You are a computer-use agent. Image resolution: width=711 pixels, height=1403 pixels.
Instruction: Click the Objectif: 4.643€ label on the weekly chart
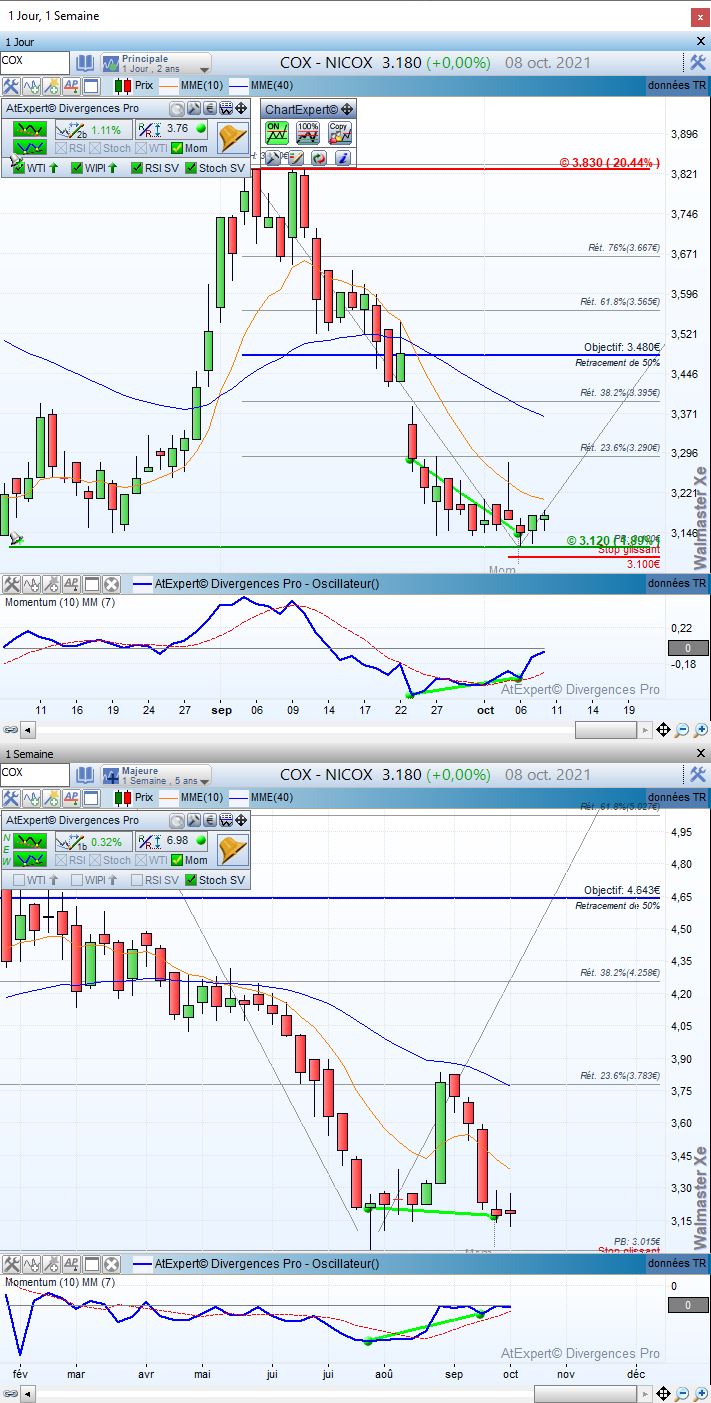pyautogui.click(x=622, y=890)
